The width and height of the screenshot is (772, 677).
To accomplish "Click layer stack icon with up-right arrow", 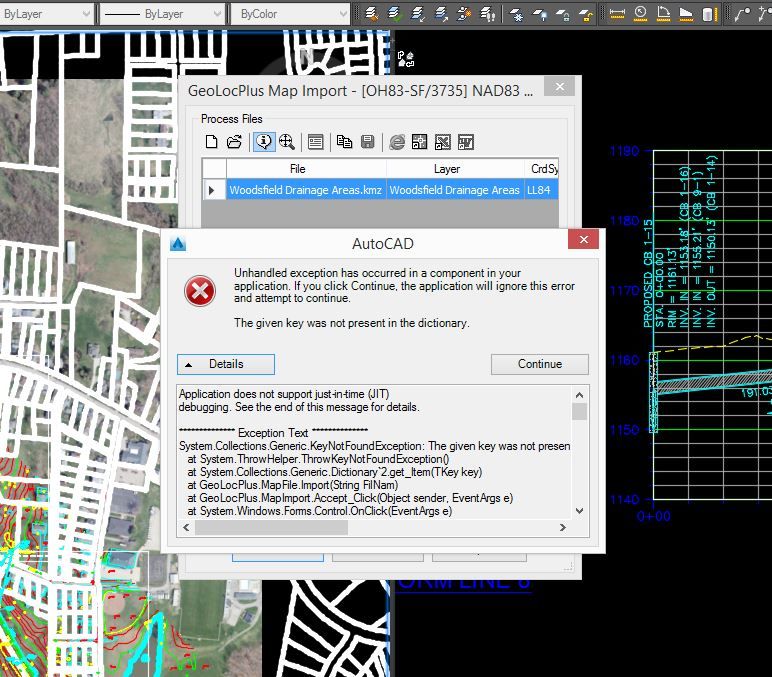I will [442, 14].
